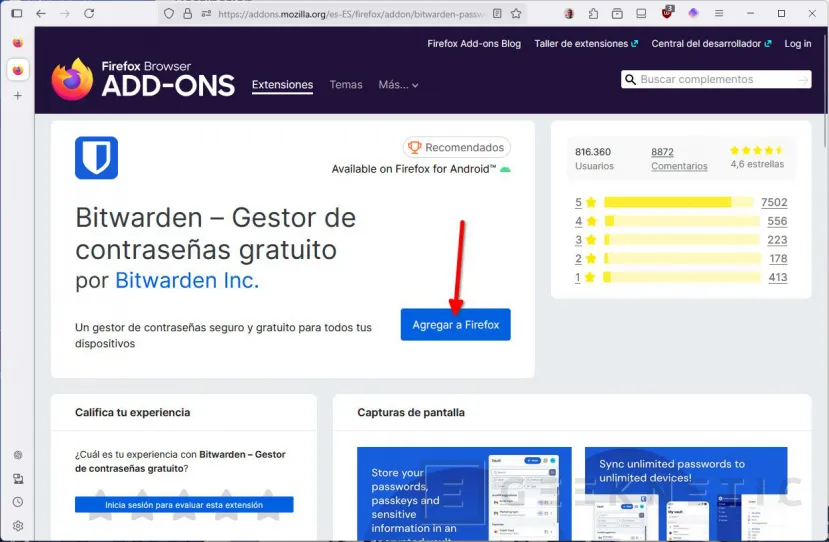Filter reviews by 5 stars
This screenshot has height=542, width=829.
point(585,202)
